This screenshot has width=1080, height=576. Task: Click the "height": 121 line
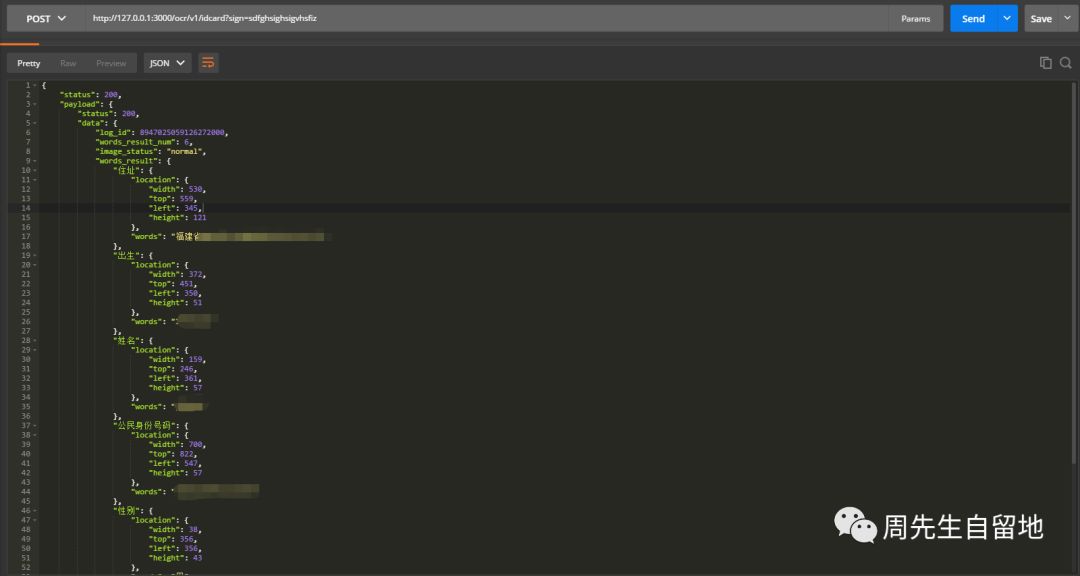[x=177, y=218]
